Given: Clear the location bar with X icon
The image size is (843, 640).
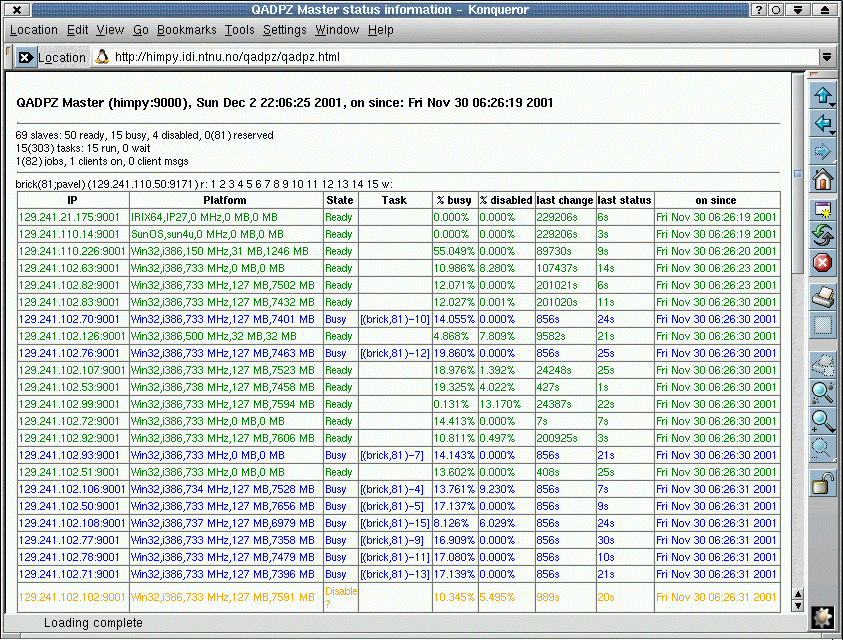Looking at the screenshot, I should [x=25, y=57].
